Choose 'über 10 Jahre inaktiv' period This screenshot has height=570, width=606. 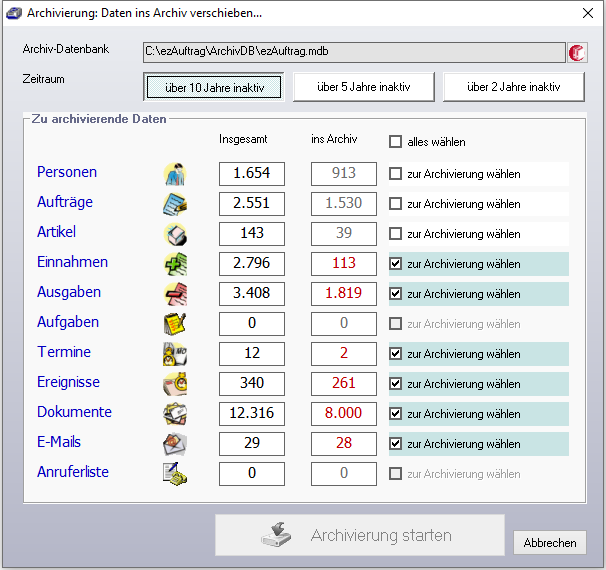[214, 87]
